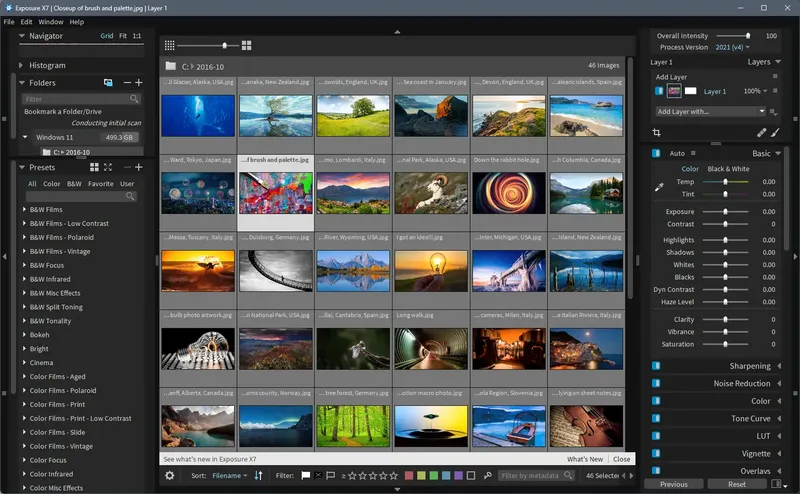Select the brush tool in Layers panel

(x=775, y=133)
